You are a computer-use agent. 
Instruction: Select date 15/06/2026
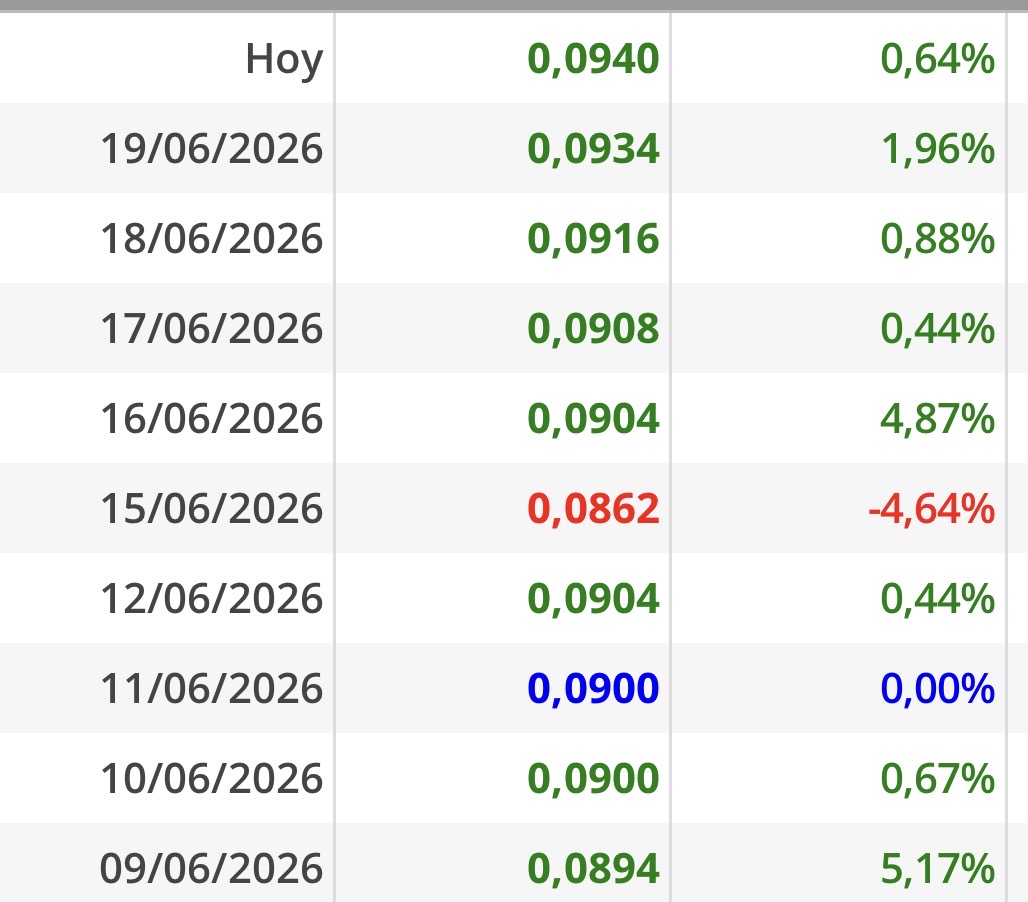211,508
